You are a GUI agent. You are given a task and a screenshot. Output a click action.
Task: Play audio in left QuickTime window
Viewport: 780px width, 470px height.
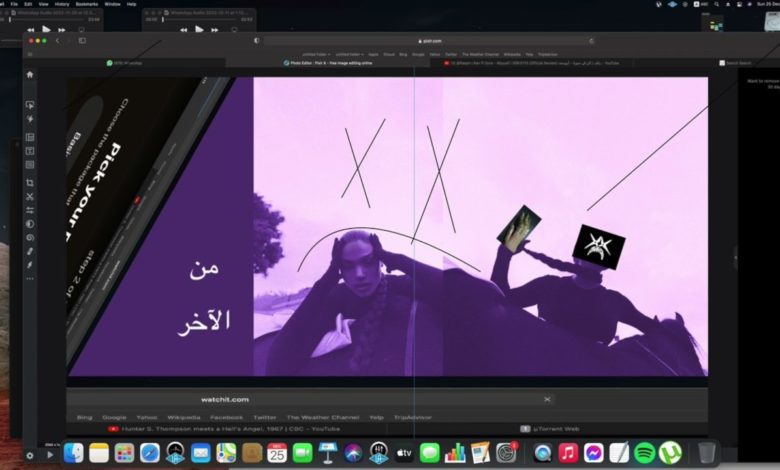pyautogui.click(x=46, y=29)
